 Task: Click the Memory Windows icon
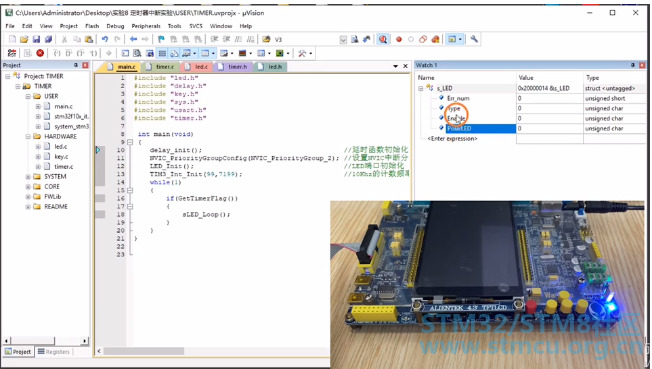click(x=205, y=53)
